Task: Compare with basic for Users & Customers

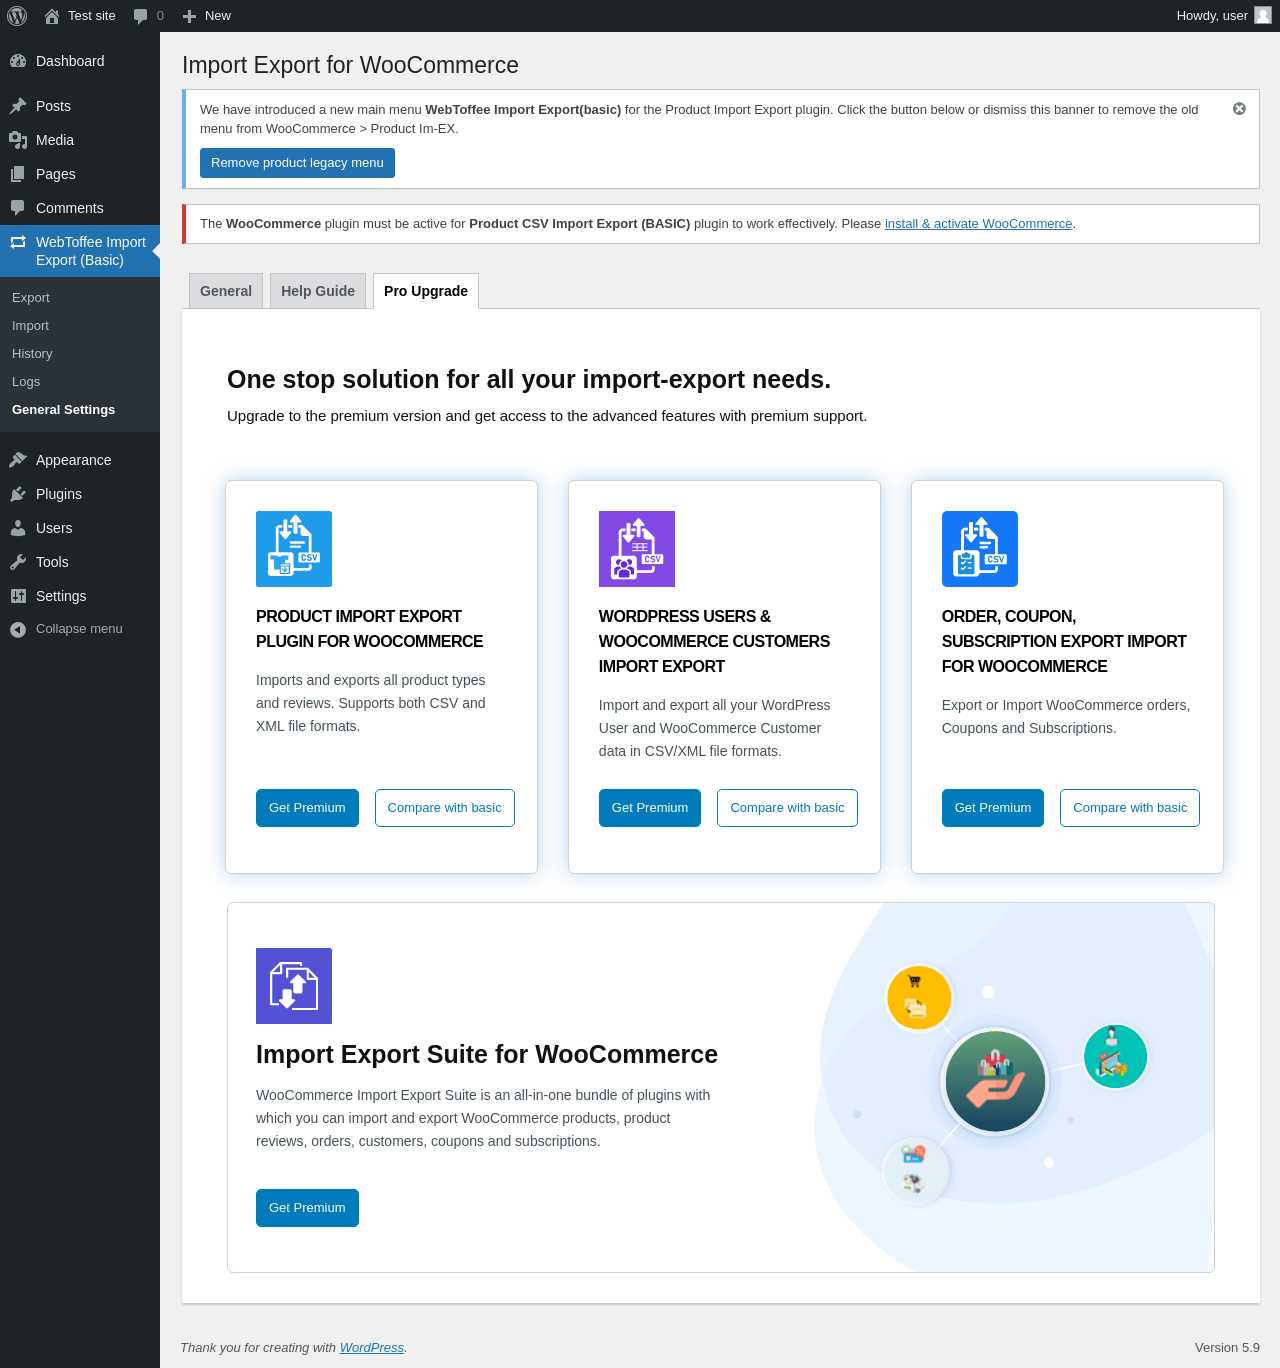Action: 787,808
